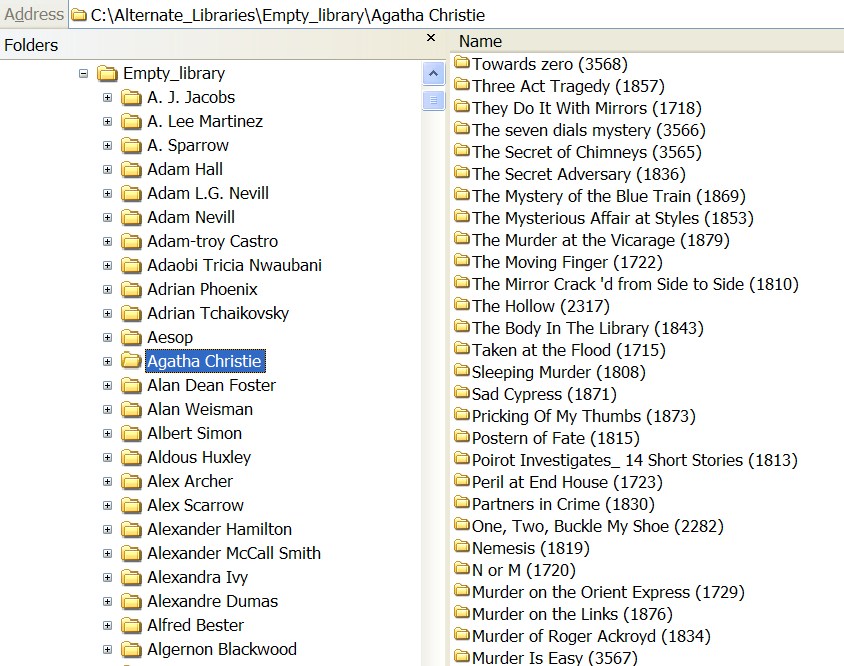Image resolution: width=844 pixels, height=666 pixels.
Task: Click the Three Act Tragedy folder icon
Action: tap(462, 85)
